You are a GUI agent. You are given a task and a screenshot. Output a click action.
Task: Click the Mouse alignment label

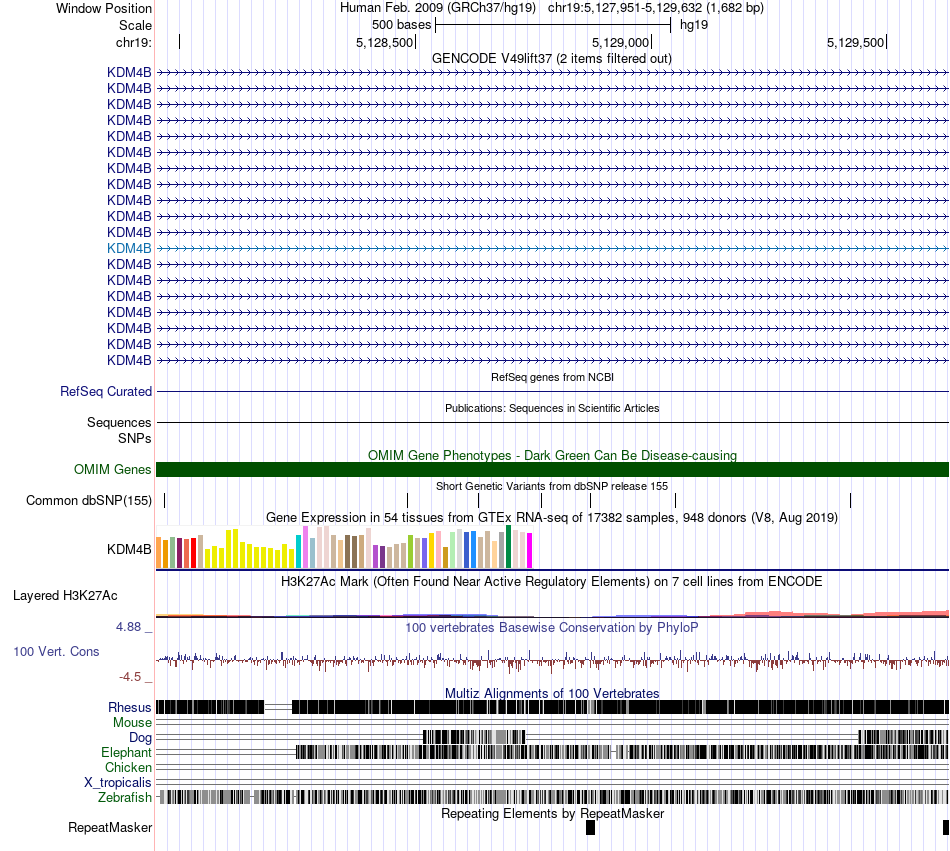132,723
